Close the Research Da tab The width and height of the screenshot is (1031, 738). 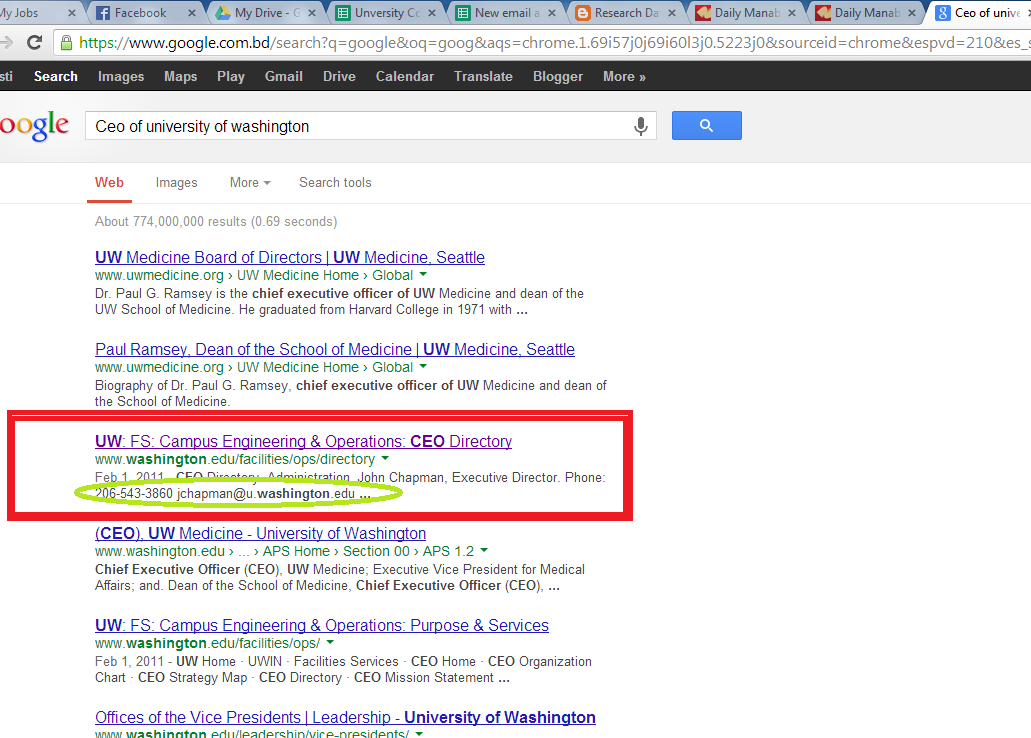pos(671,12)
